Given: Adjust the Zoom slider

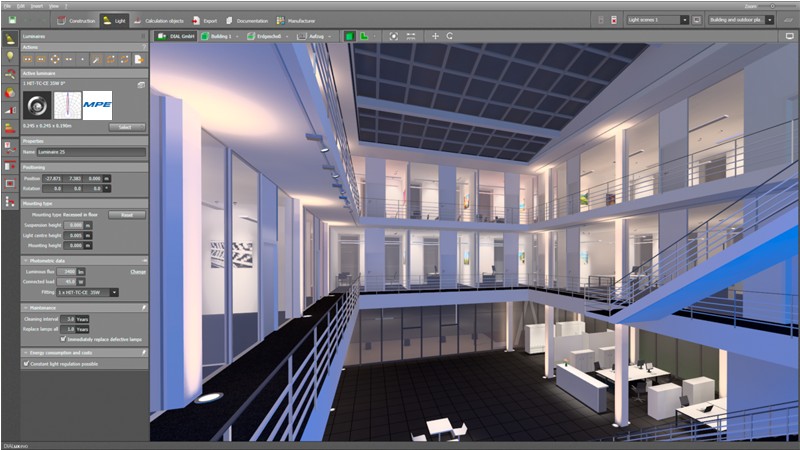Looking at the screenshot, I should pos(776,5).
